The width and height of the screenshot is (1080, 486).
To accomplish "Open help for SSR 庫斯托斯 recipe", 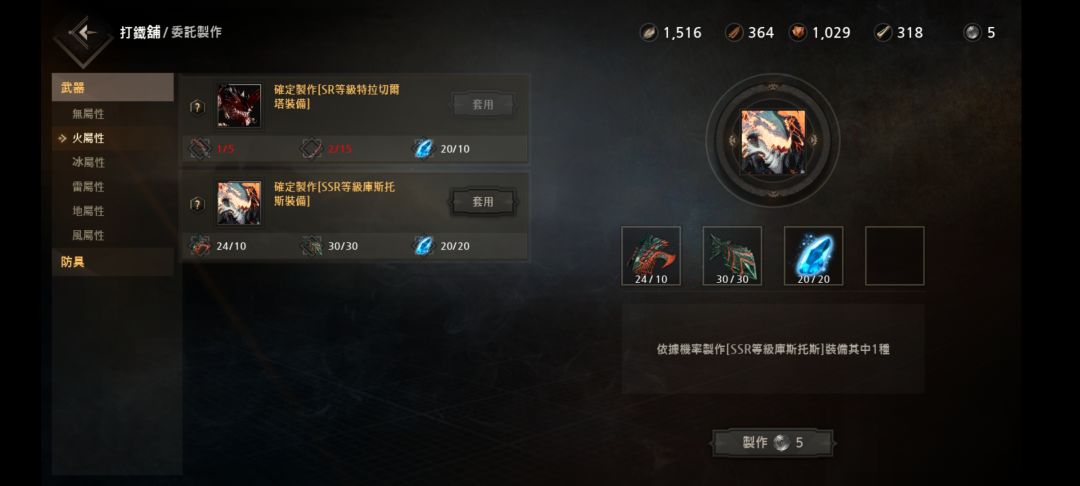I will click(x=197, y=204).
